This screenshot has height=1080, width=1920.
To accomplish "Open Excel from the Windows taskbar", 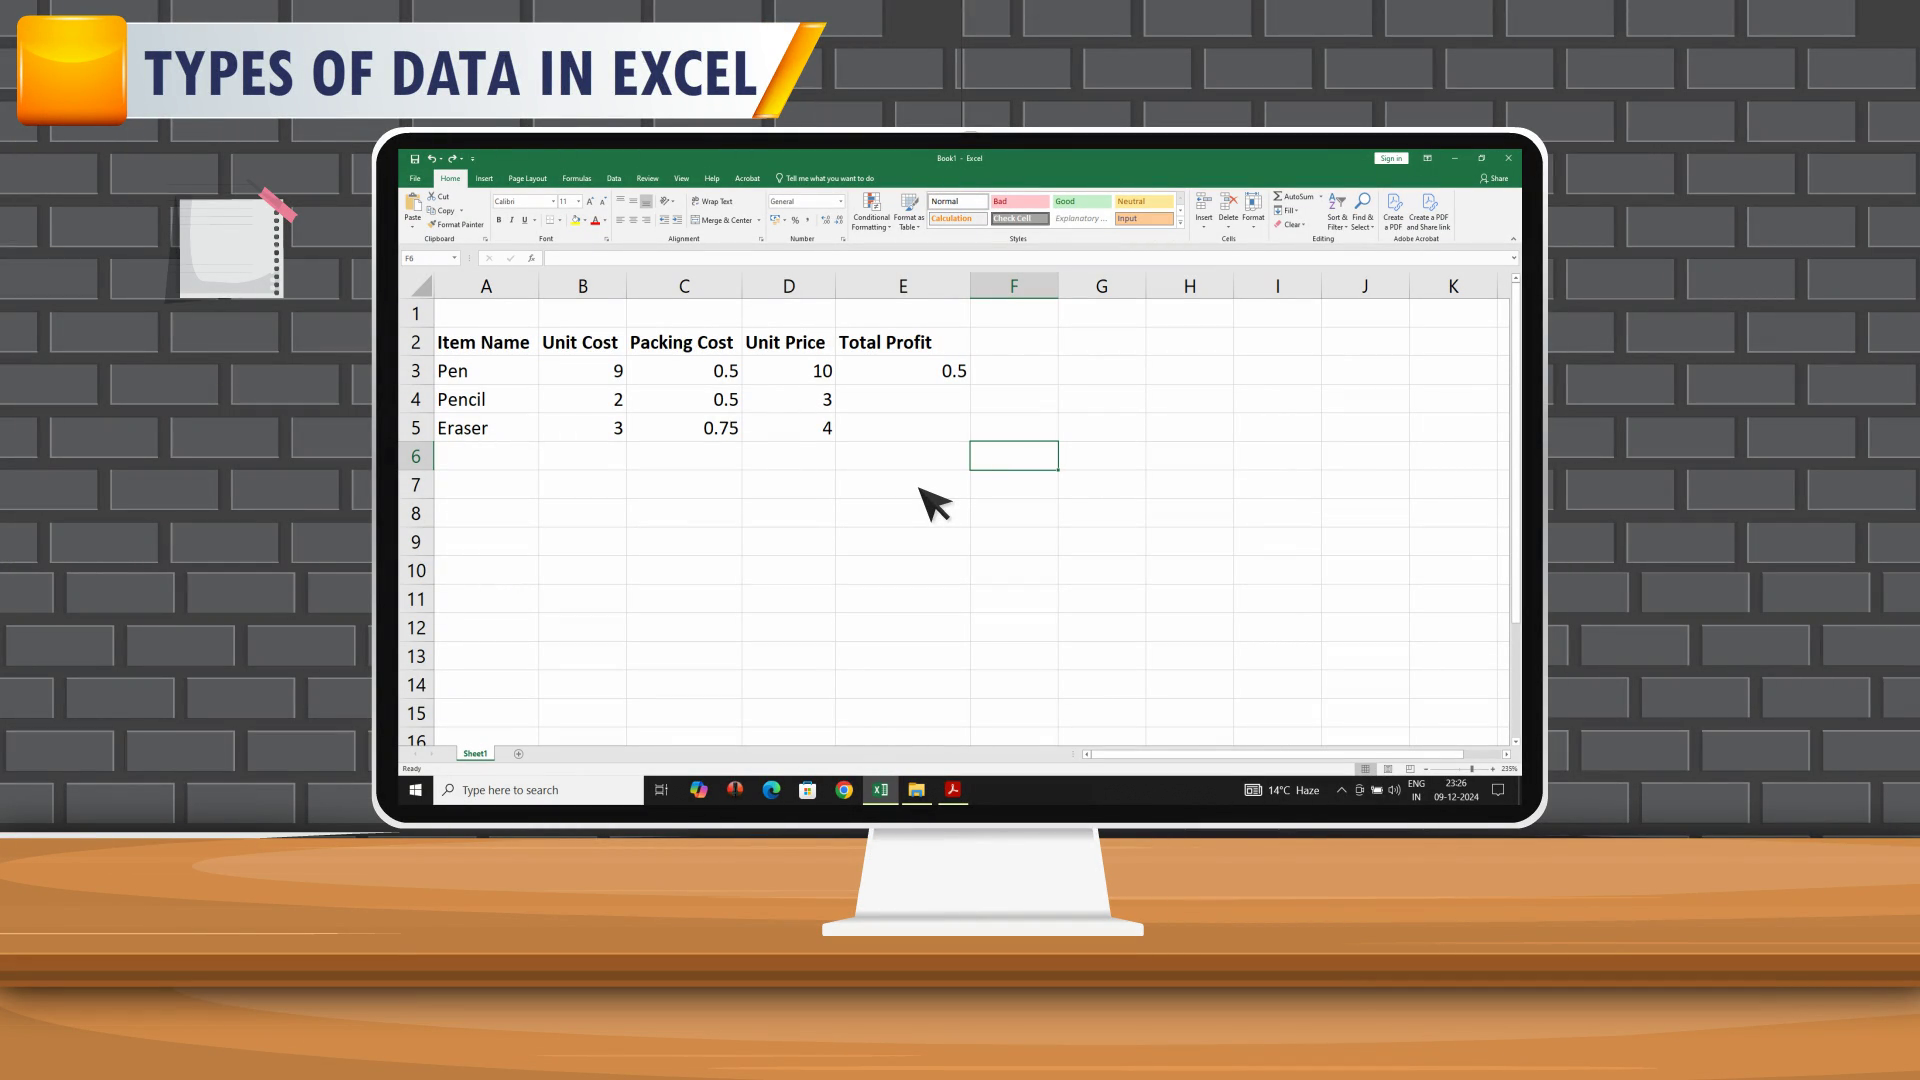I will pyautogui.click(x=880, y=790).
